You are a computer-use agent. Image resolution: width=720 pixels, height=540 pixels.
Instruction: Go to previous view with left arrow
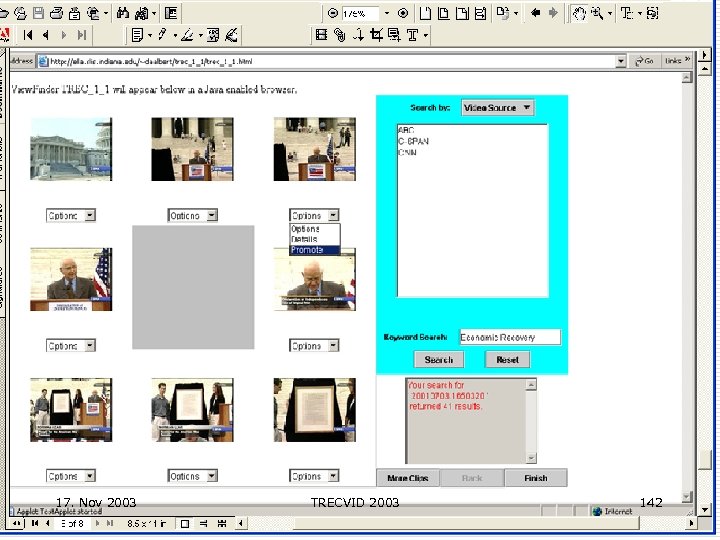pos(535,13)
